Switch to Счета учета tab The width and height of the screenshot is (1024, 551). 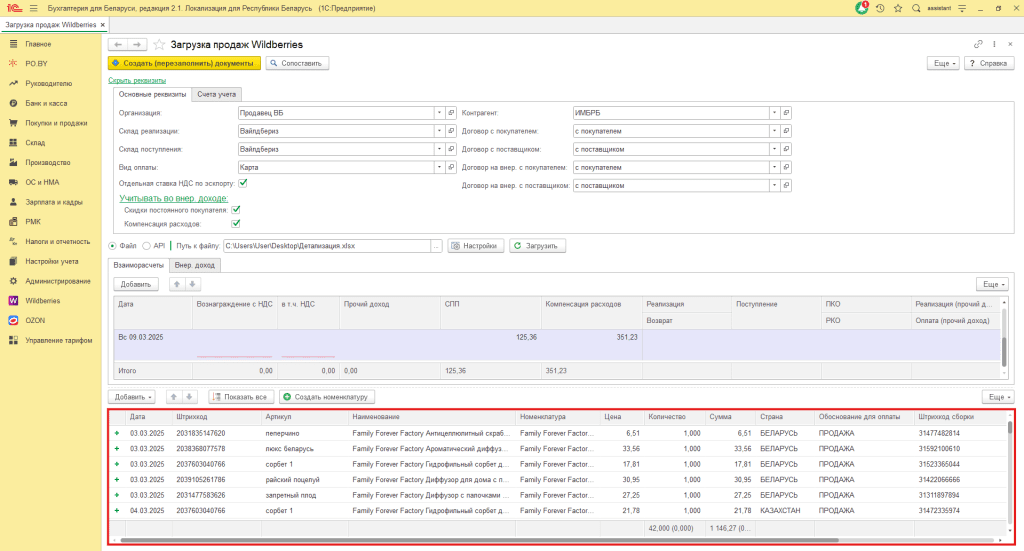[x=216, y=94]
